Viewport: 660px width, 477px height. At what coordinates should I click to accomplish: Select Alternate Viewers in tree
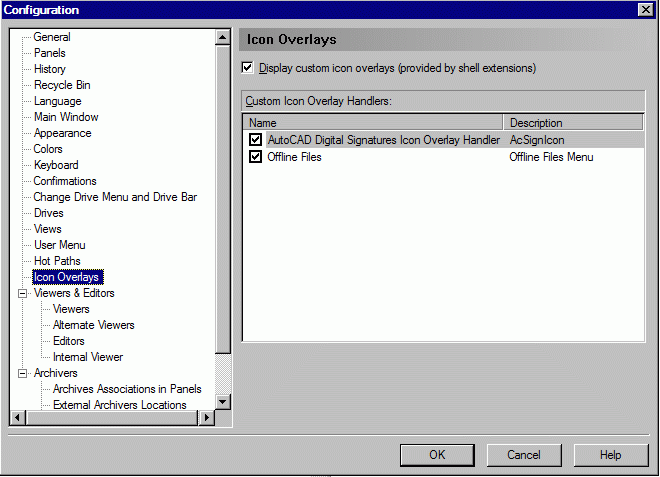click(93, 325)
